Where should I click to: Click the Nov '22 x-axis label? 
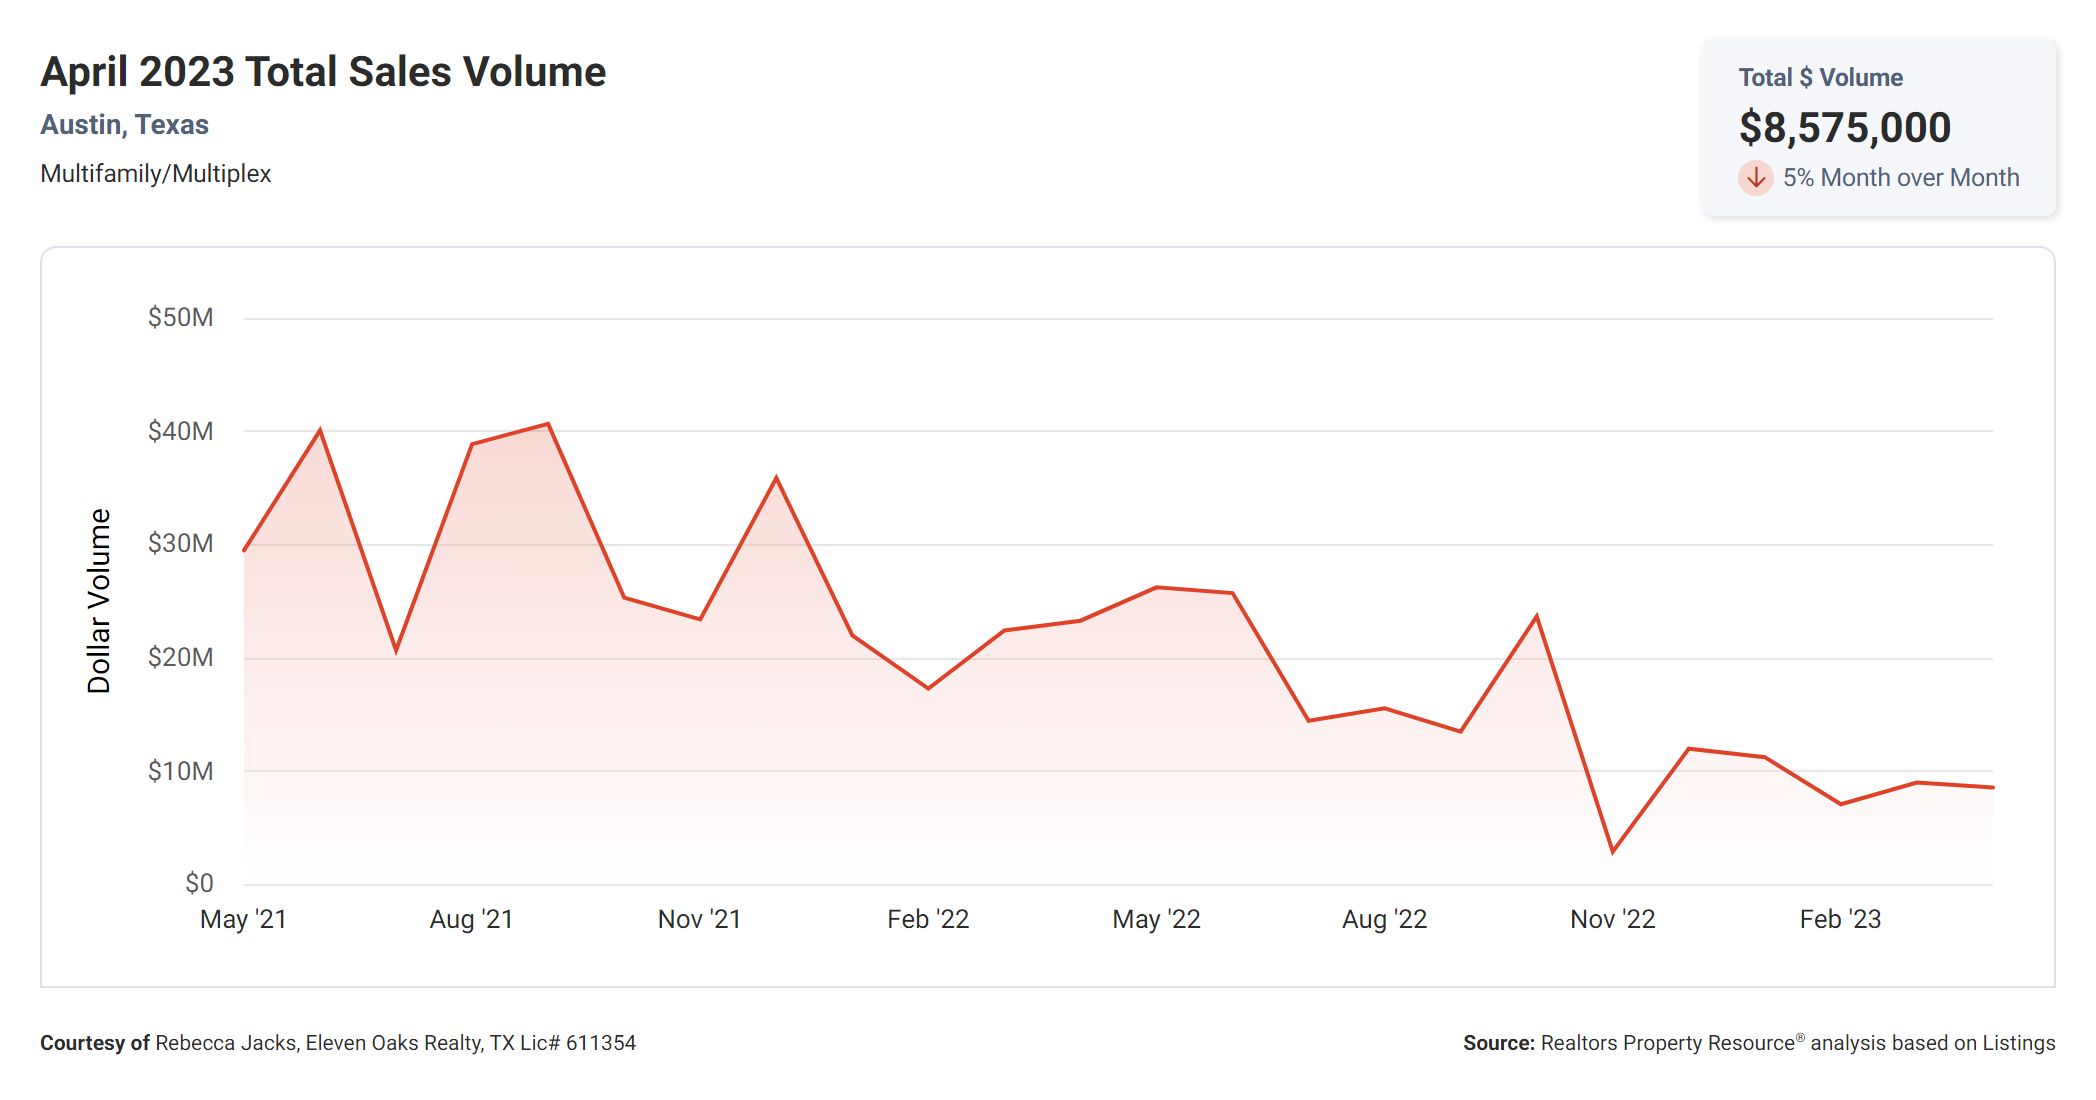pos(1612,919)
